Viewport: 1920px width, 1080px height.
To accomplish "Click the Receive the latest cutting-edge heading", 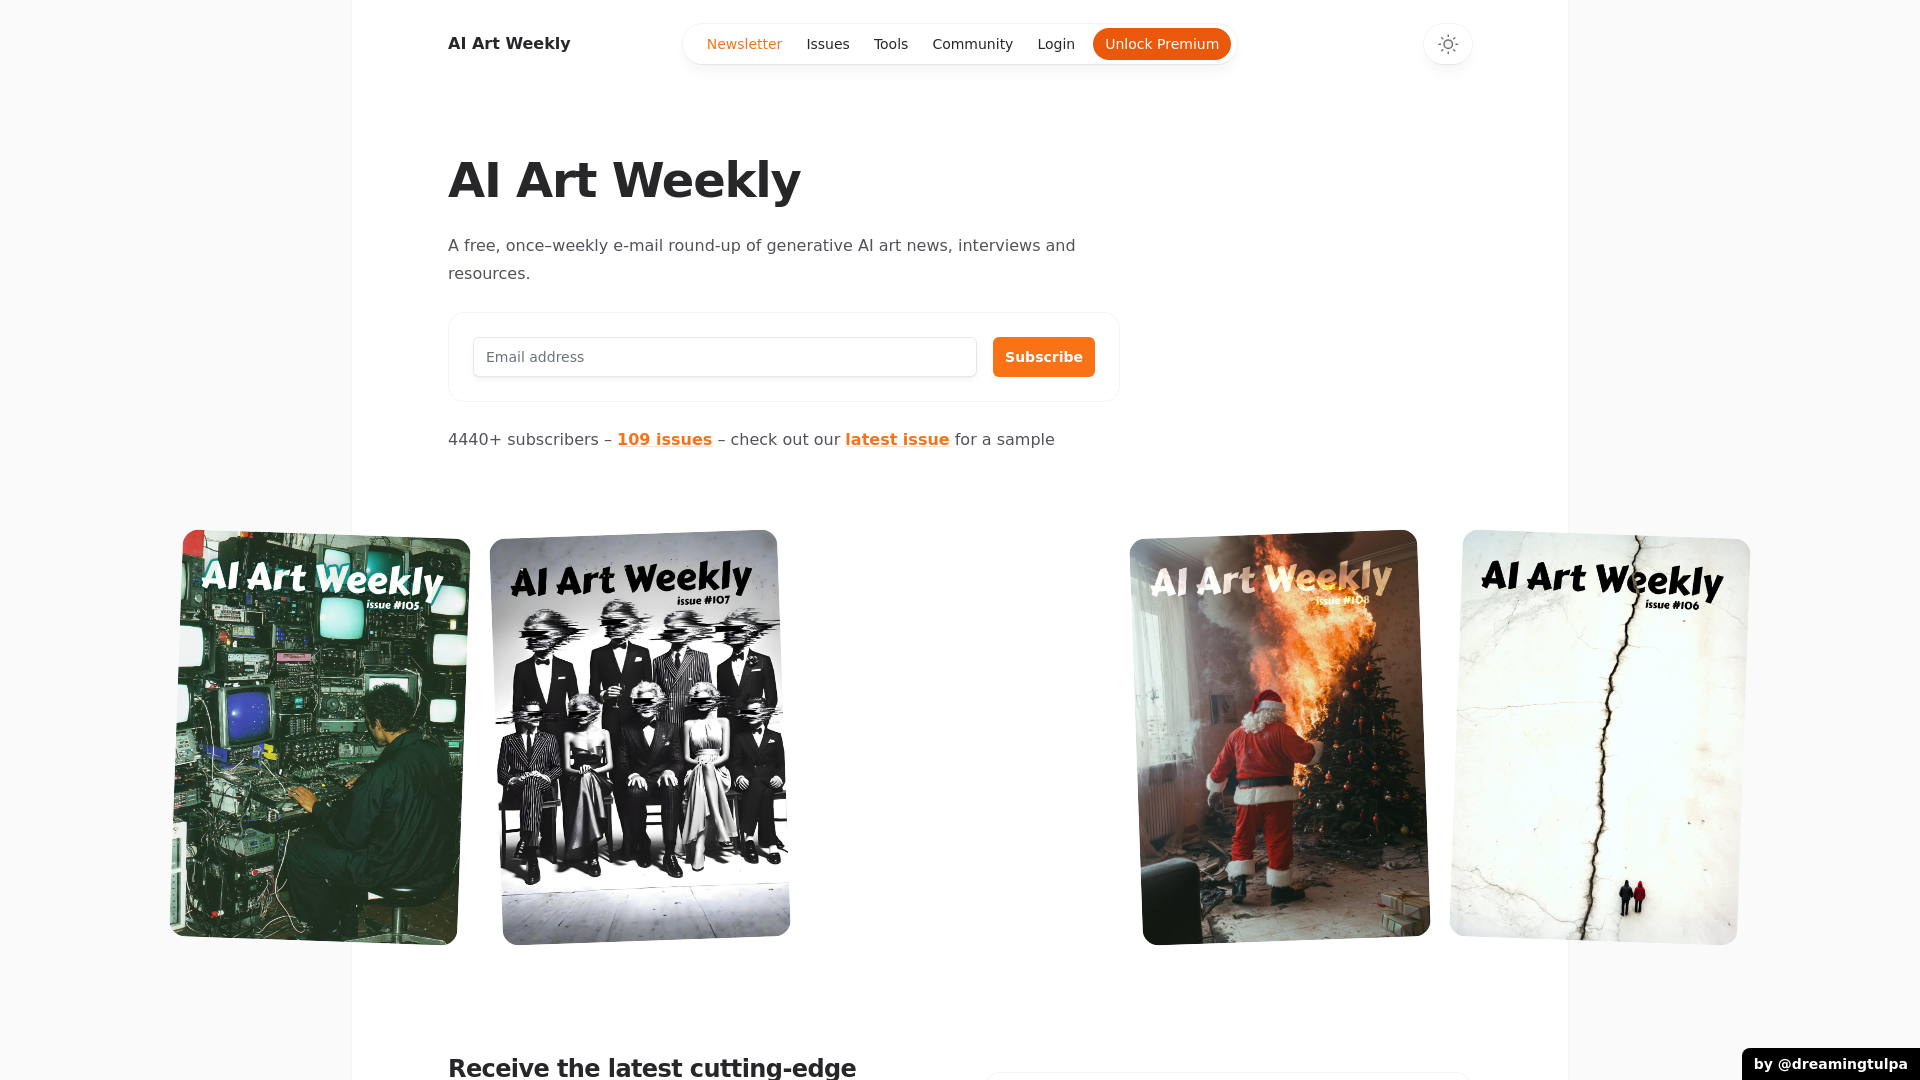I will pyautogui.click(x=652, y=1067).
